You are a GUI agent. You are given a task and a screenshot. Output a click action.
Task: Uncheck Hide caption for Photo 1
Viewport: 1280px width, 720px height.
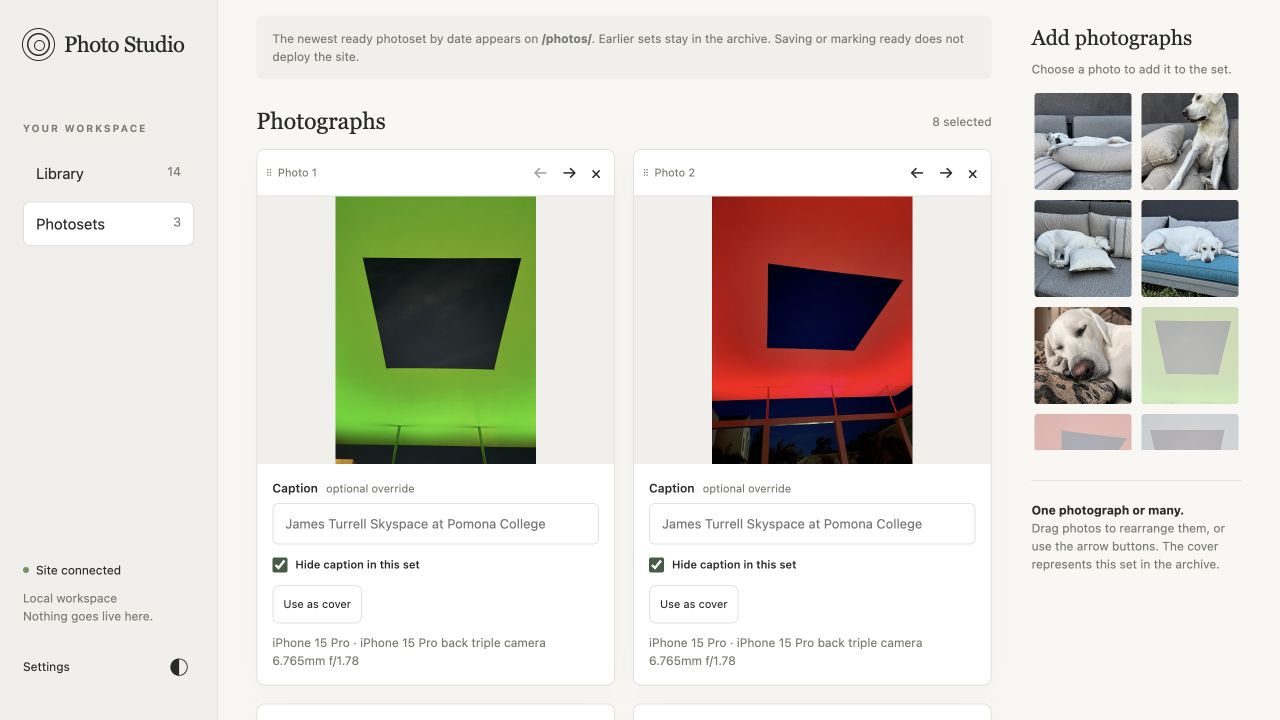tap(280, 565)
